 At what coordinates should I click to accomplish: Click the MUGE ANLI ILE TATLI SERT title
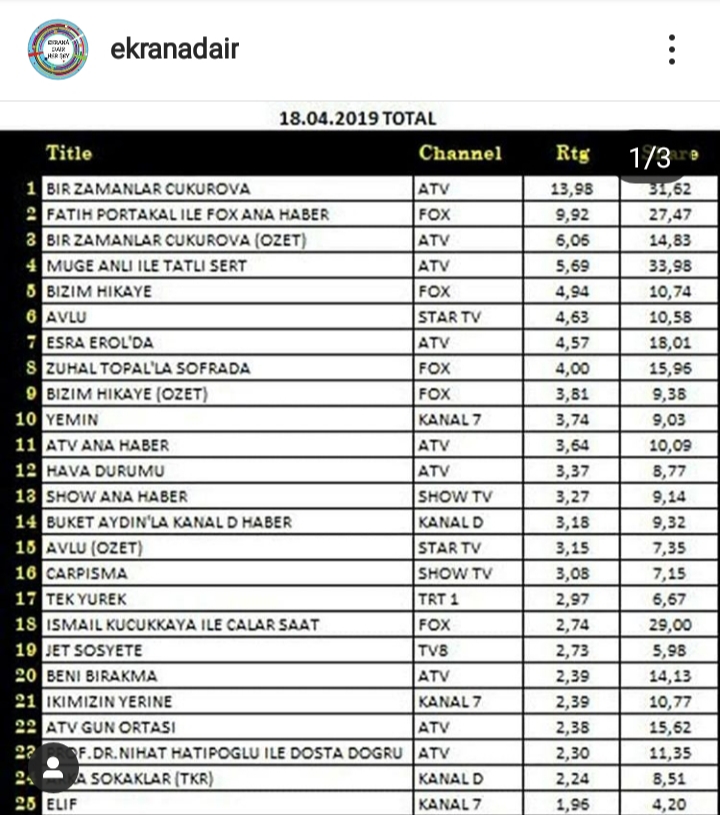click(x=146, y=266)
